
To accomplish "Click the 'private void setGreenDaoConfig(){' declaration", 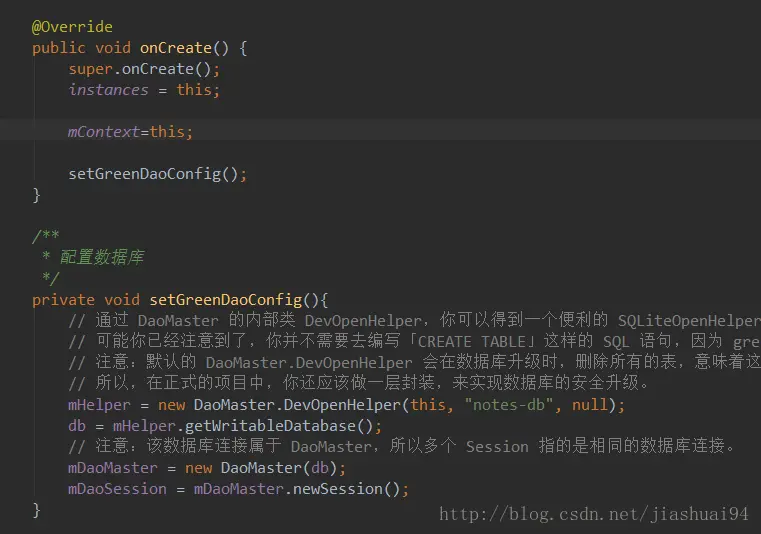I will click(180, 300).
